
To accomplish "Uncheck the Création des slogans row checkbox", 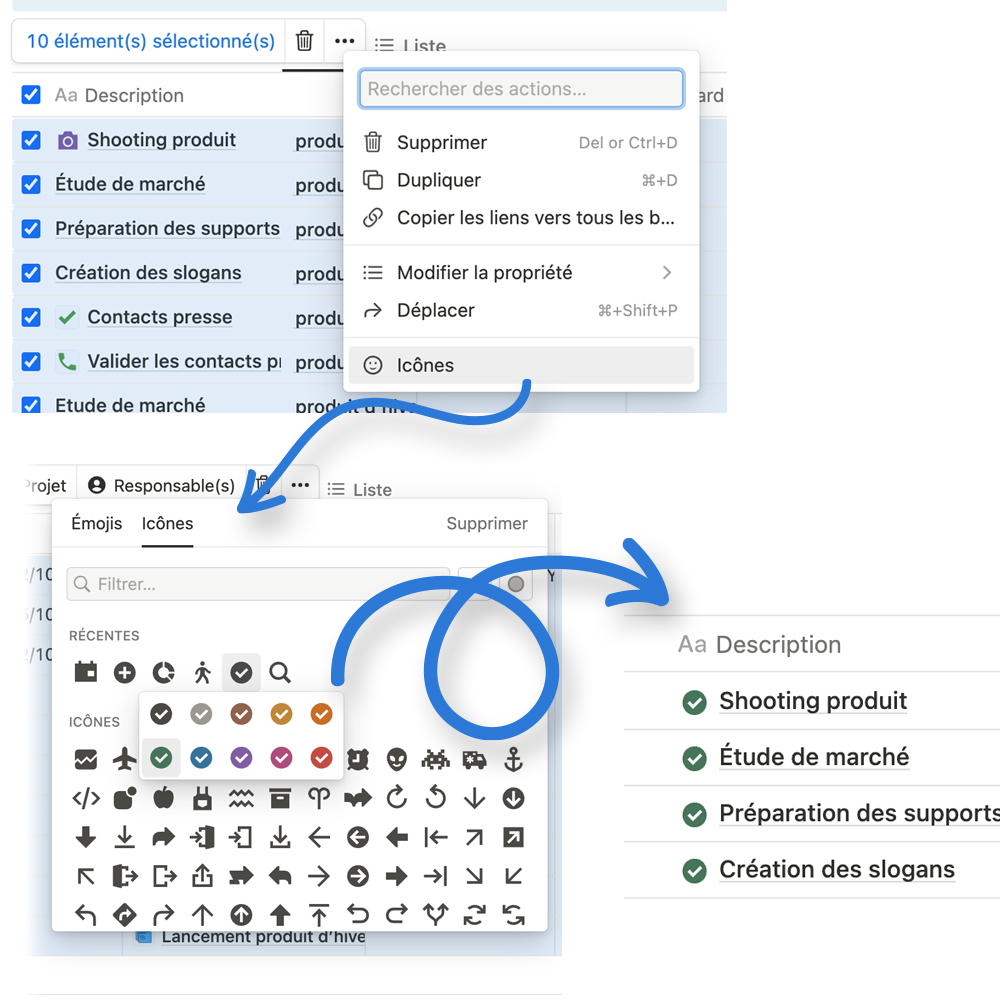I will pyautogui.click(x=31, y=272).
